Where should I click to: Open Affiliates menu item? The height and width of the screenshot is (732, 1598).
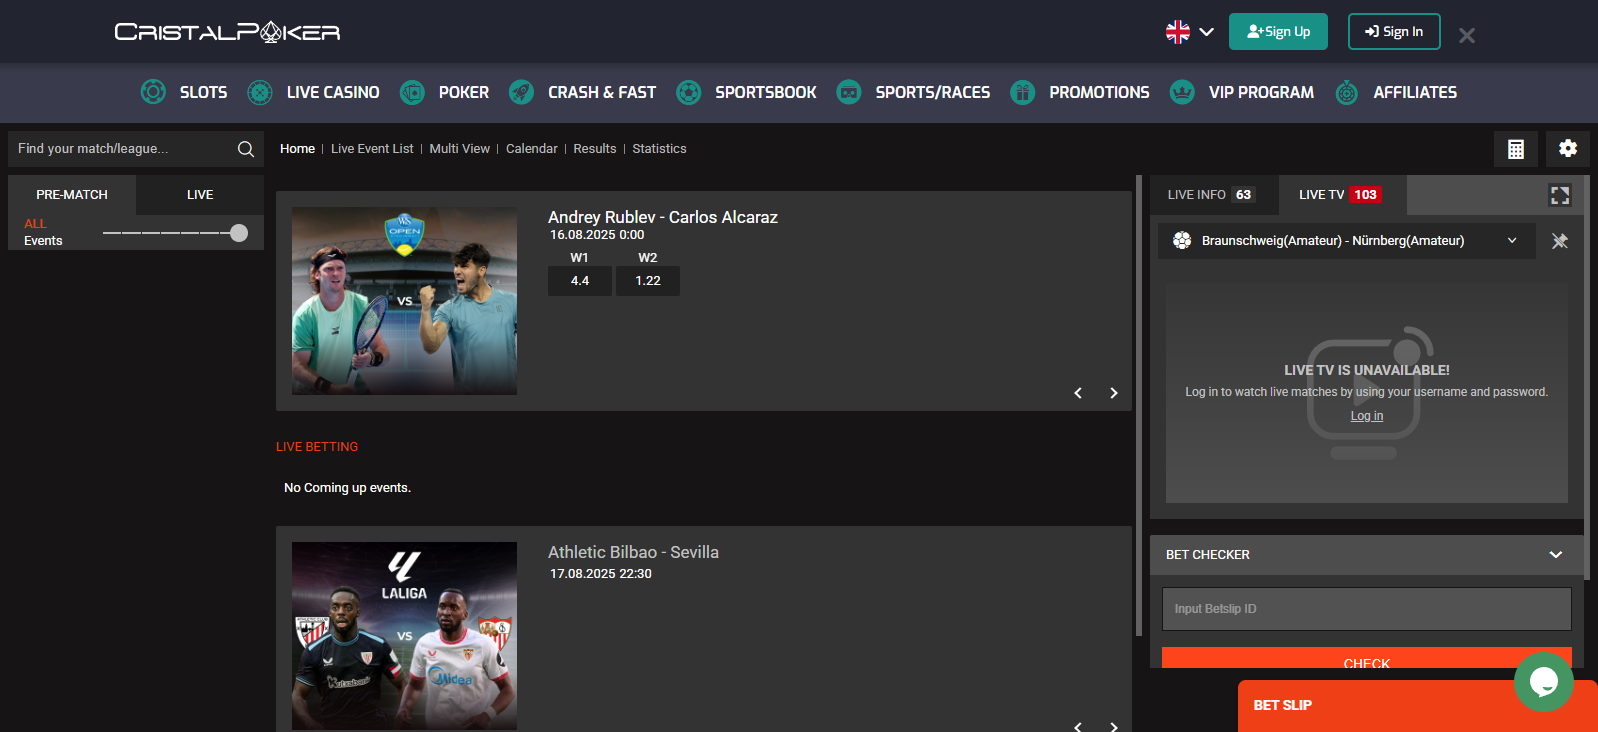(x=1415, y=92)
